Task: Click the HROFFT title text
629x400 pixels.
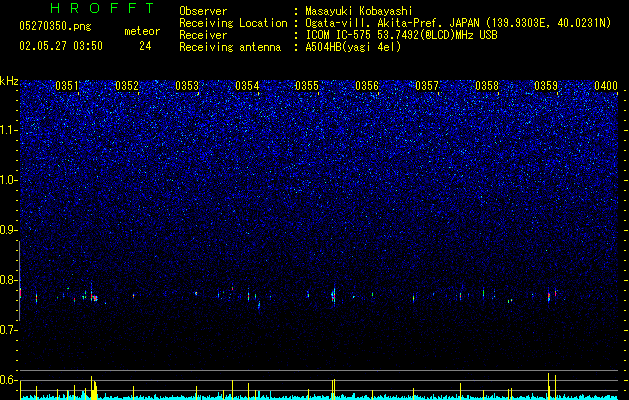Action: pos(102,8)
